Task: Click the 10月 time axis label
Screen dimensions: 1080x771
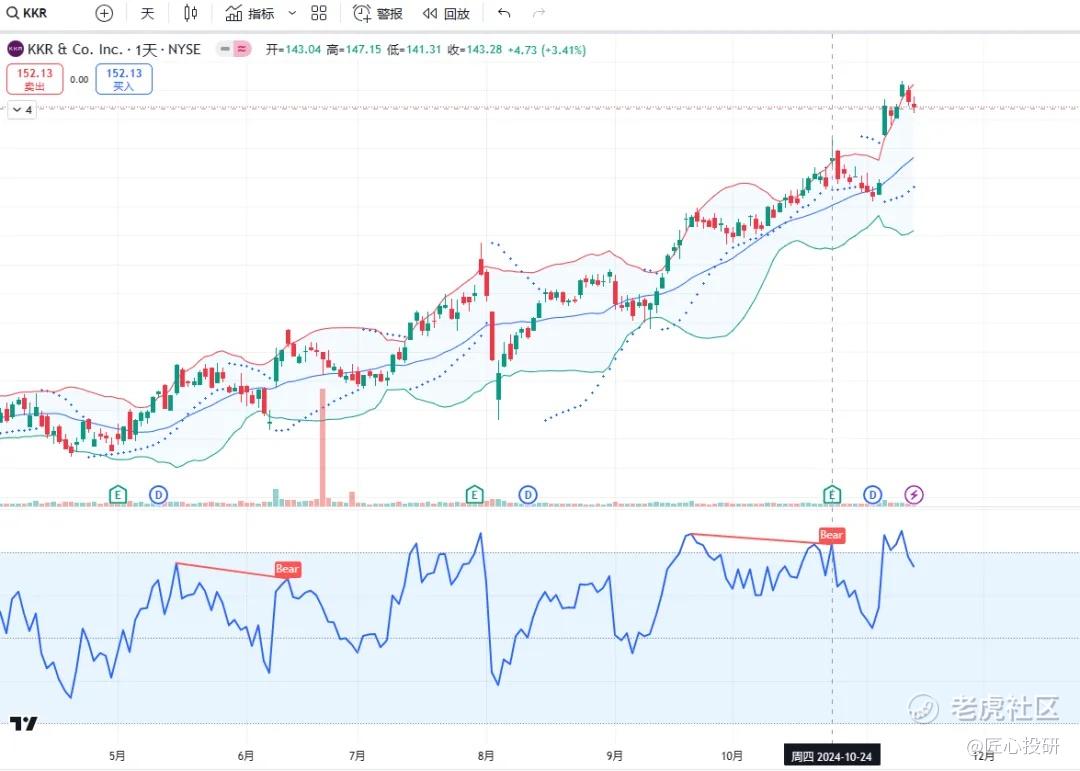Action: 731,756
